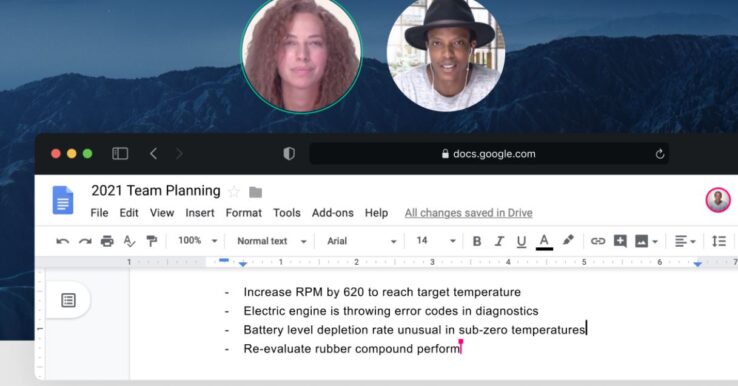Screen dimensions: 738x386
Task: Click the docs.google.com address bar
Action: coord(489,154)
